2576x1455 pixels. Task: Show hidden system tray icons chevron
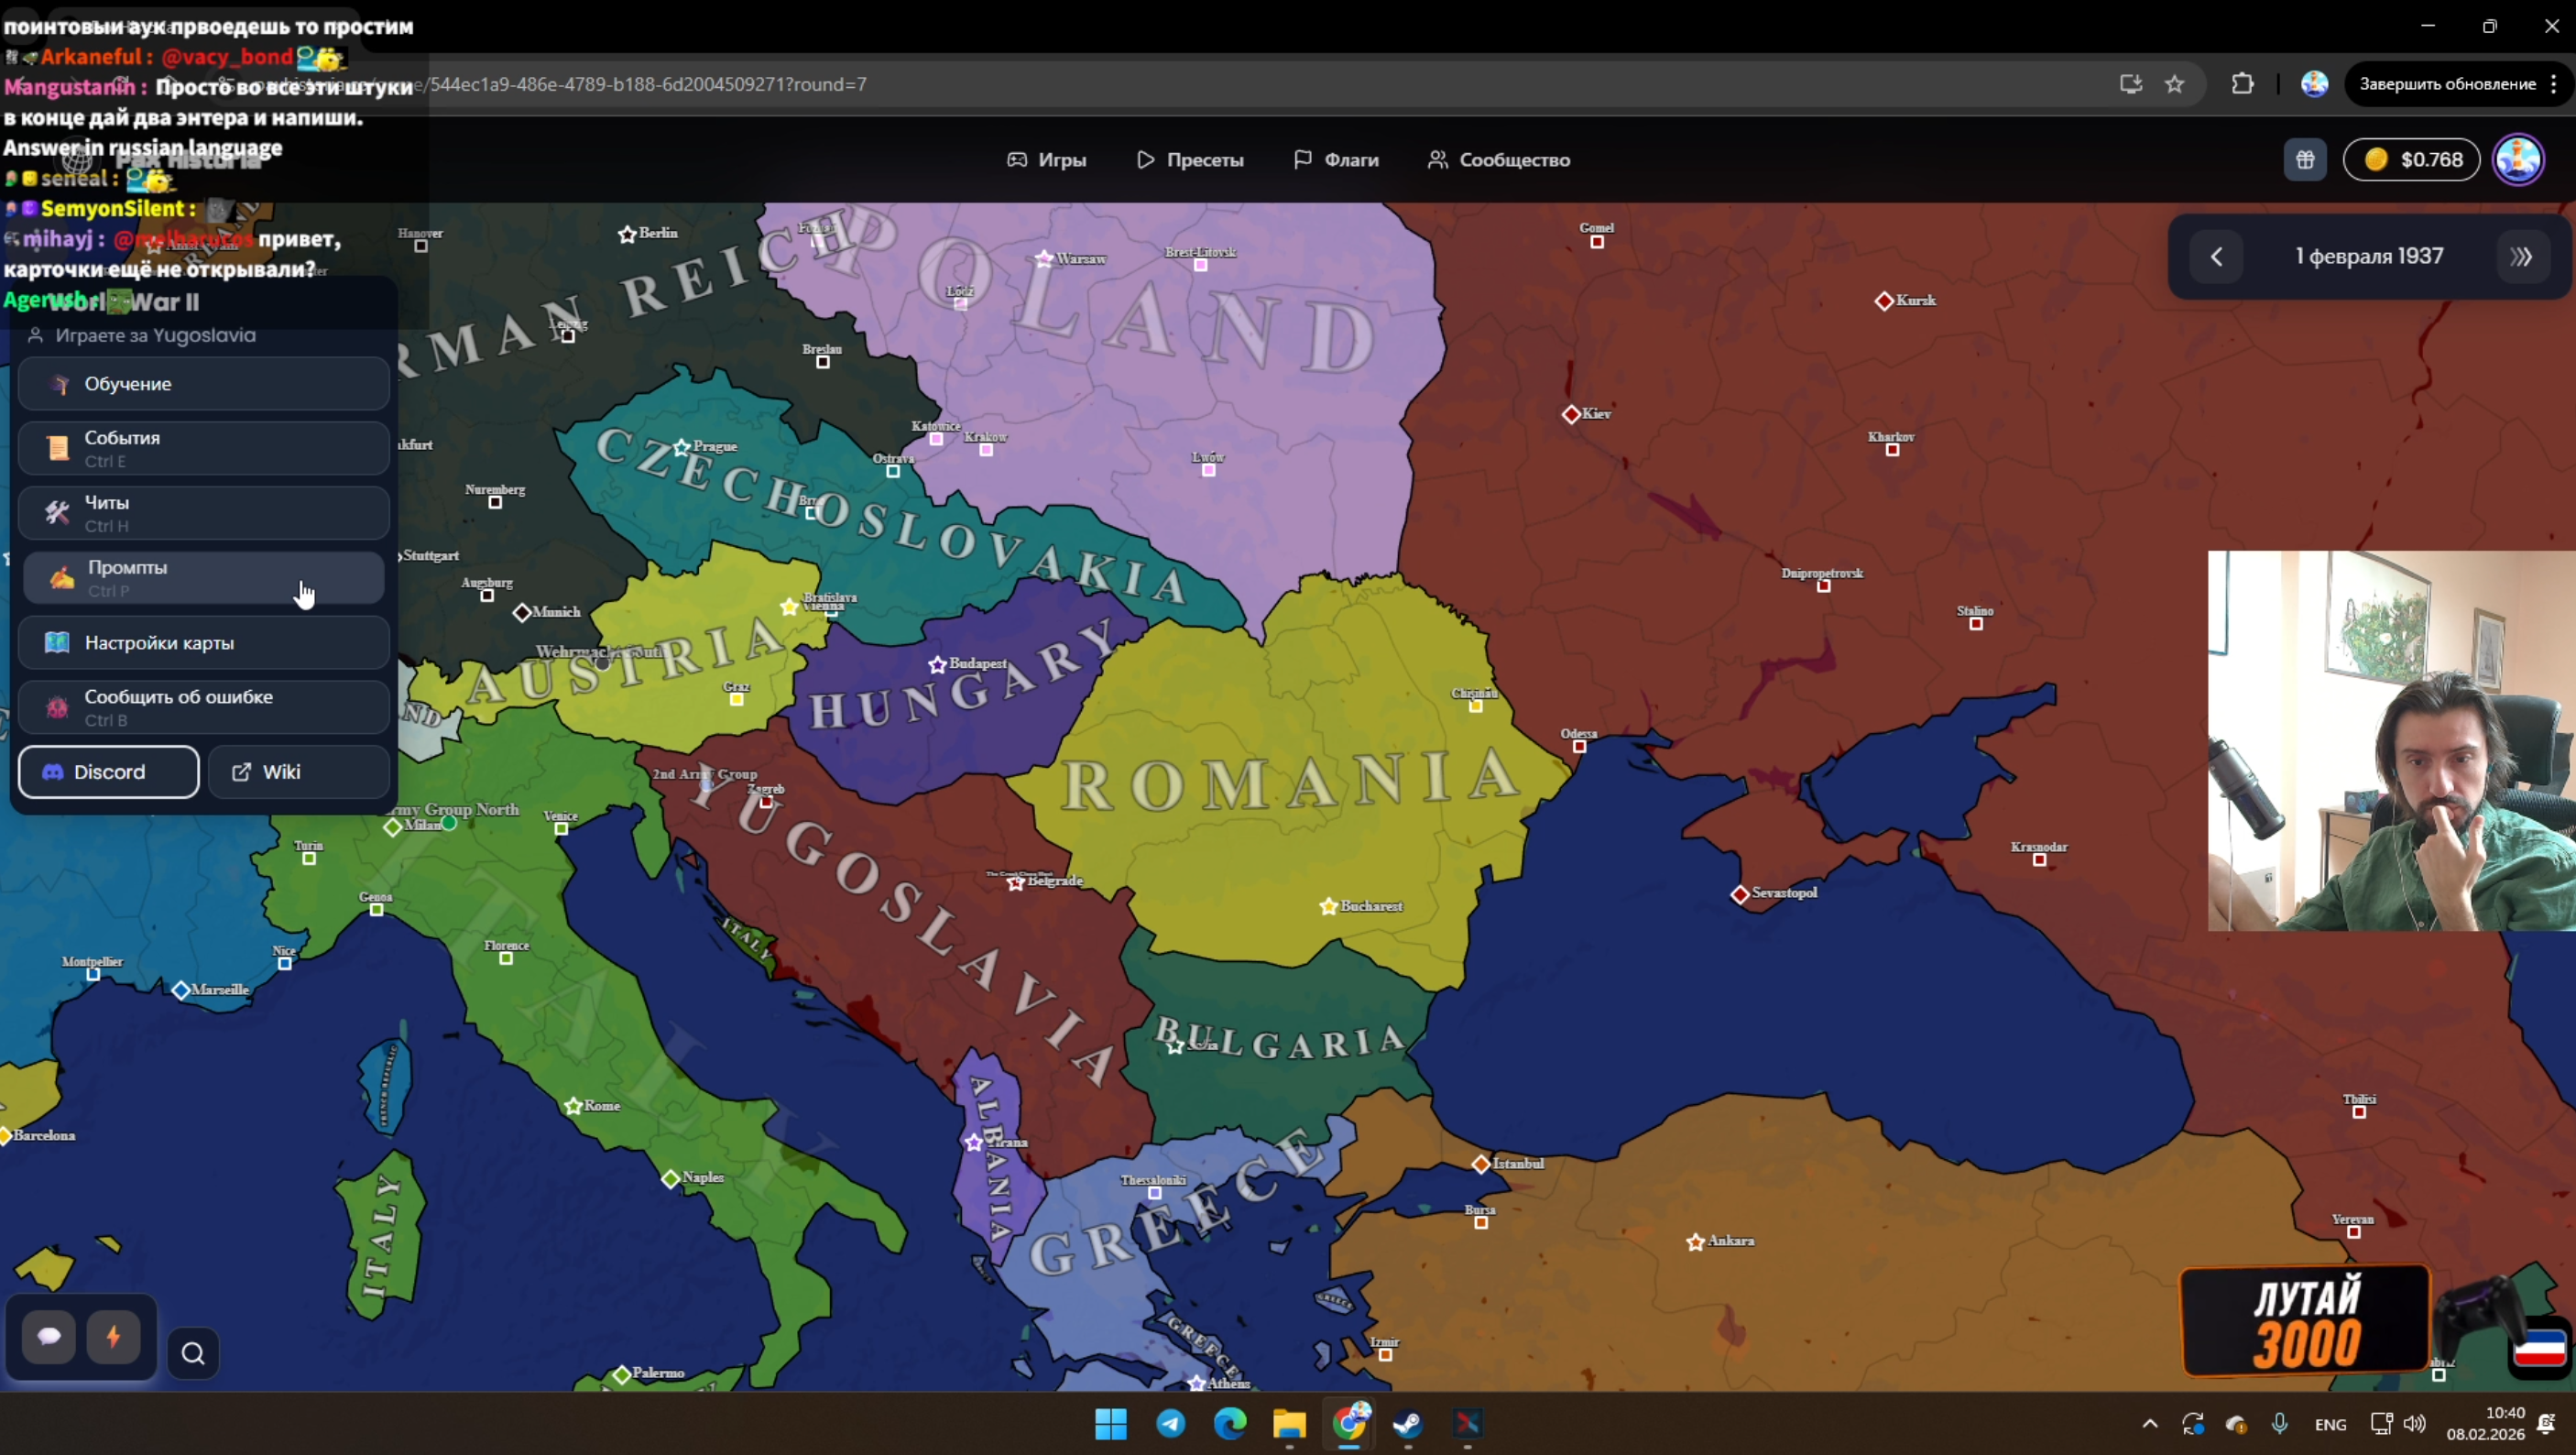coord(2149,1424)
